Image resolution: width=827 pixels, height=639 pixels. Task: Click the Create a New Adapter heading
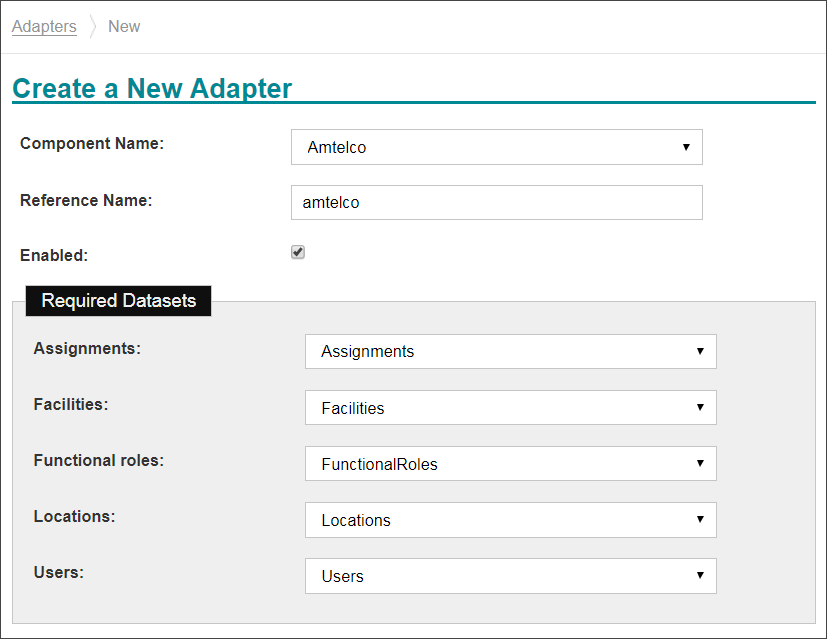(152, 88)
